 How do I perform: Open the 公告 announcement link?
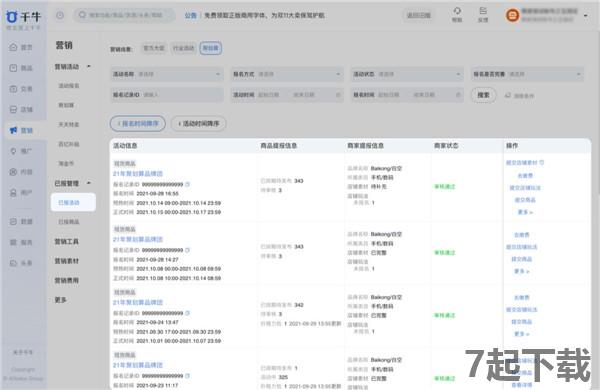[x=191, y=15]
